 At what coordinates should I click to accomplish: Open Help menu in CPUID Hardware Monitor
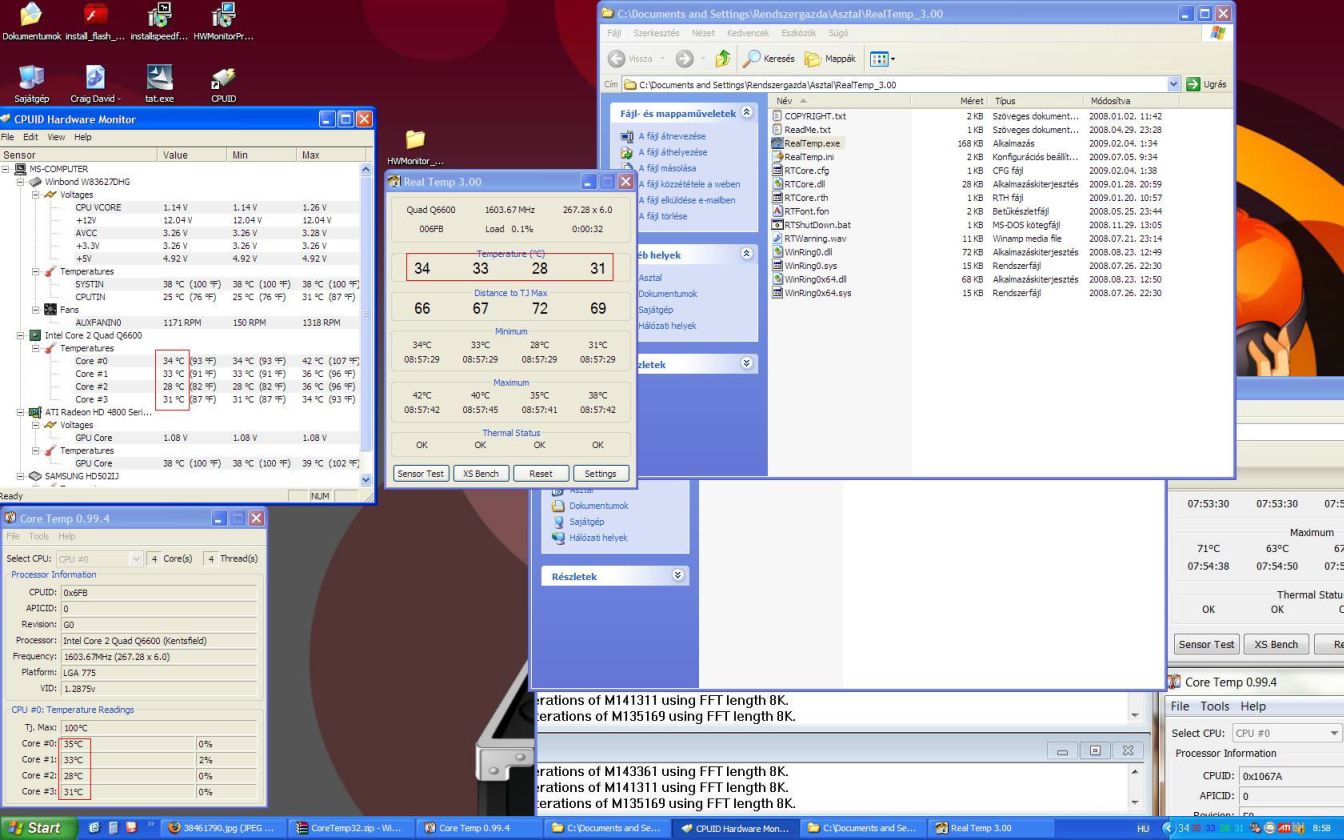(x=82, y=137)
